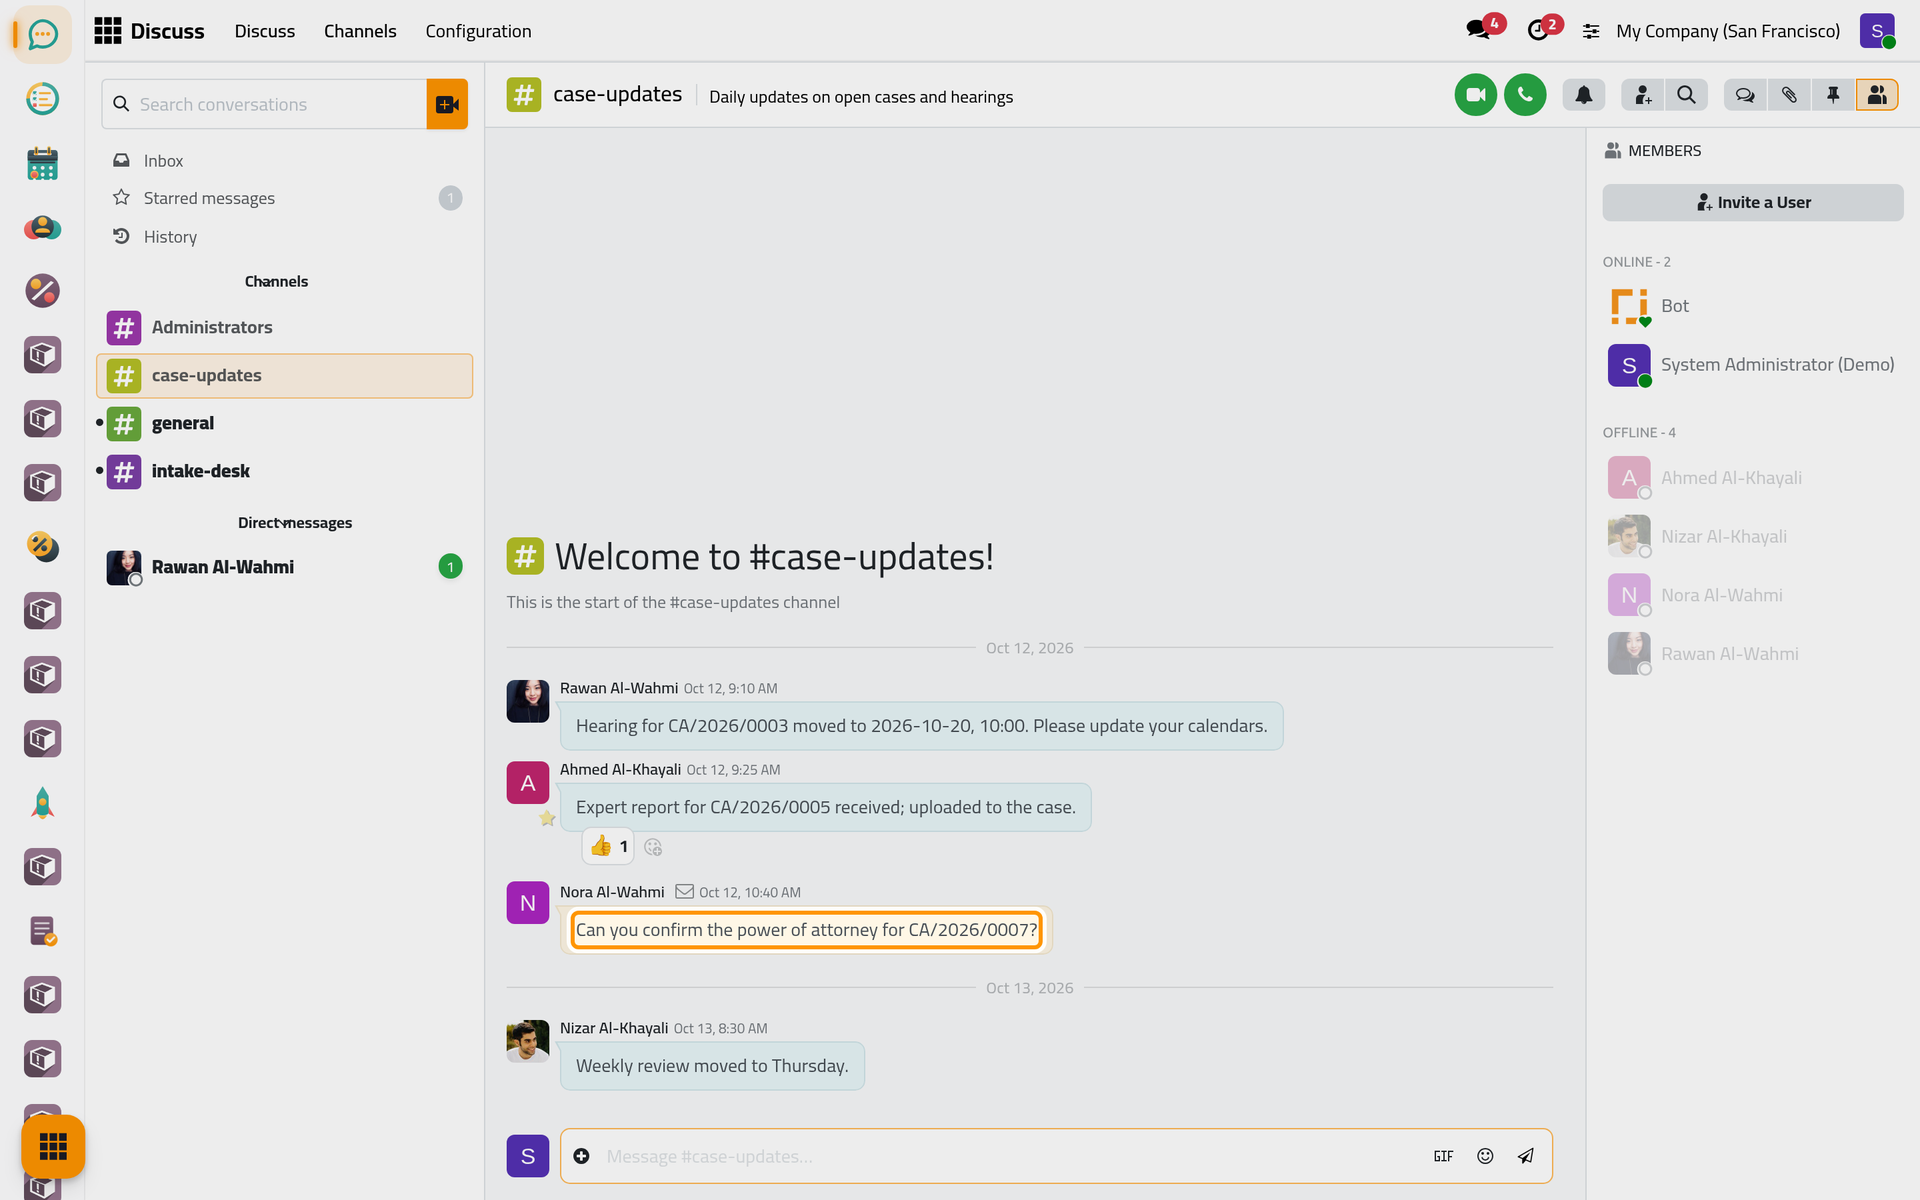Click the case-updates channel name in header
Screen dimensions: 1920x1200
click(x=617, y=95)
